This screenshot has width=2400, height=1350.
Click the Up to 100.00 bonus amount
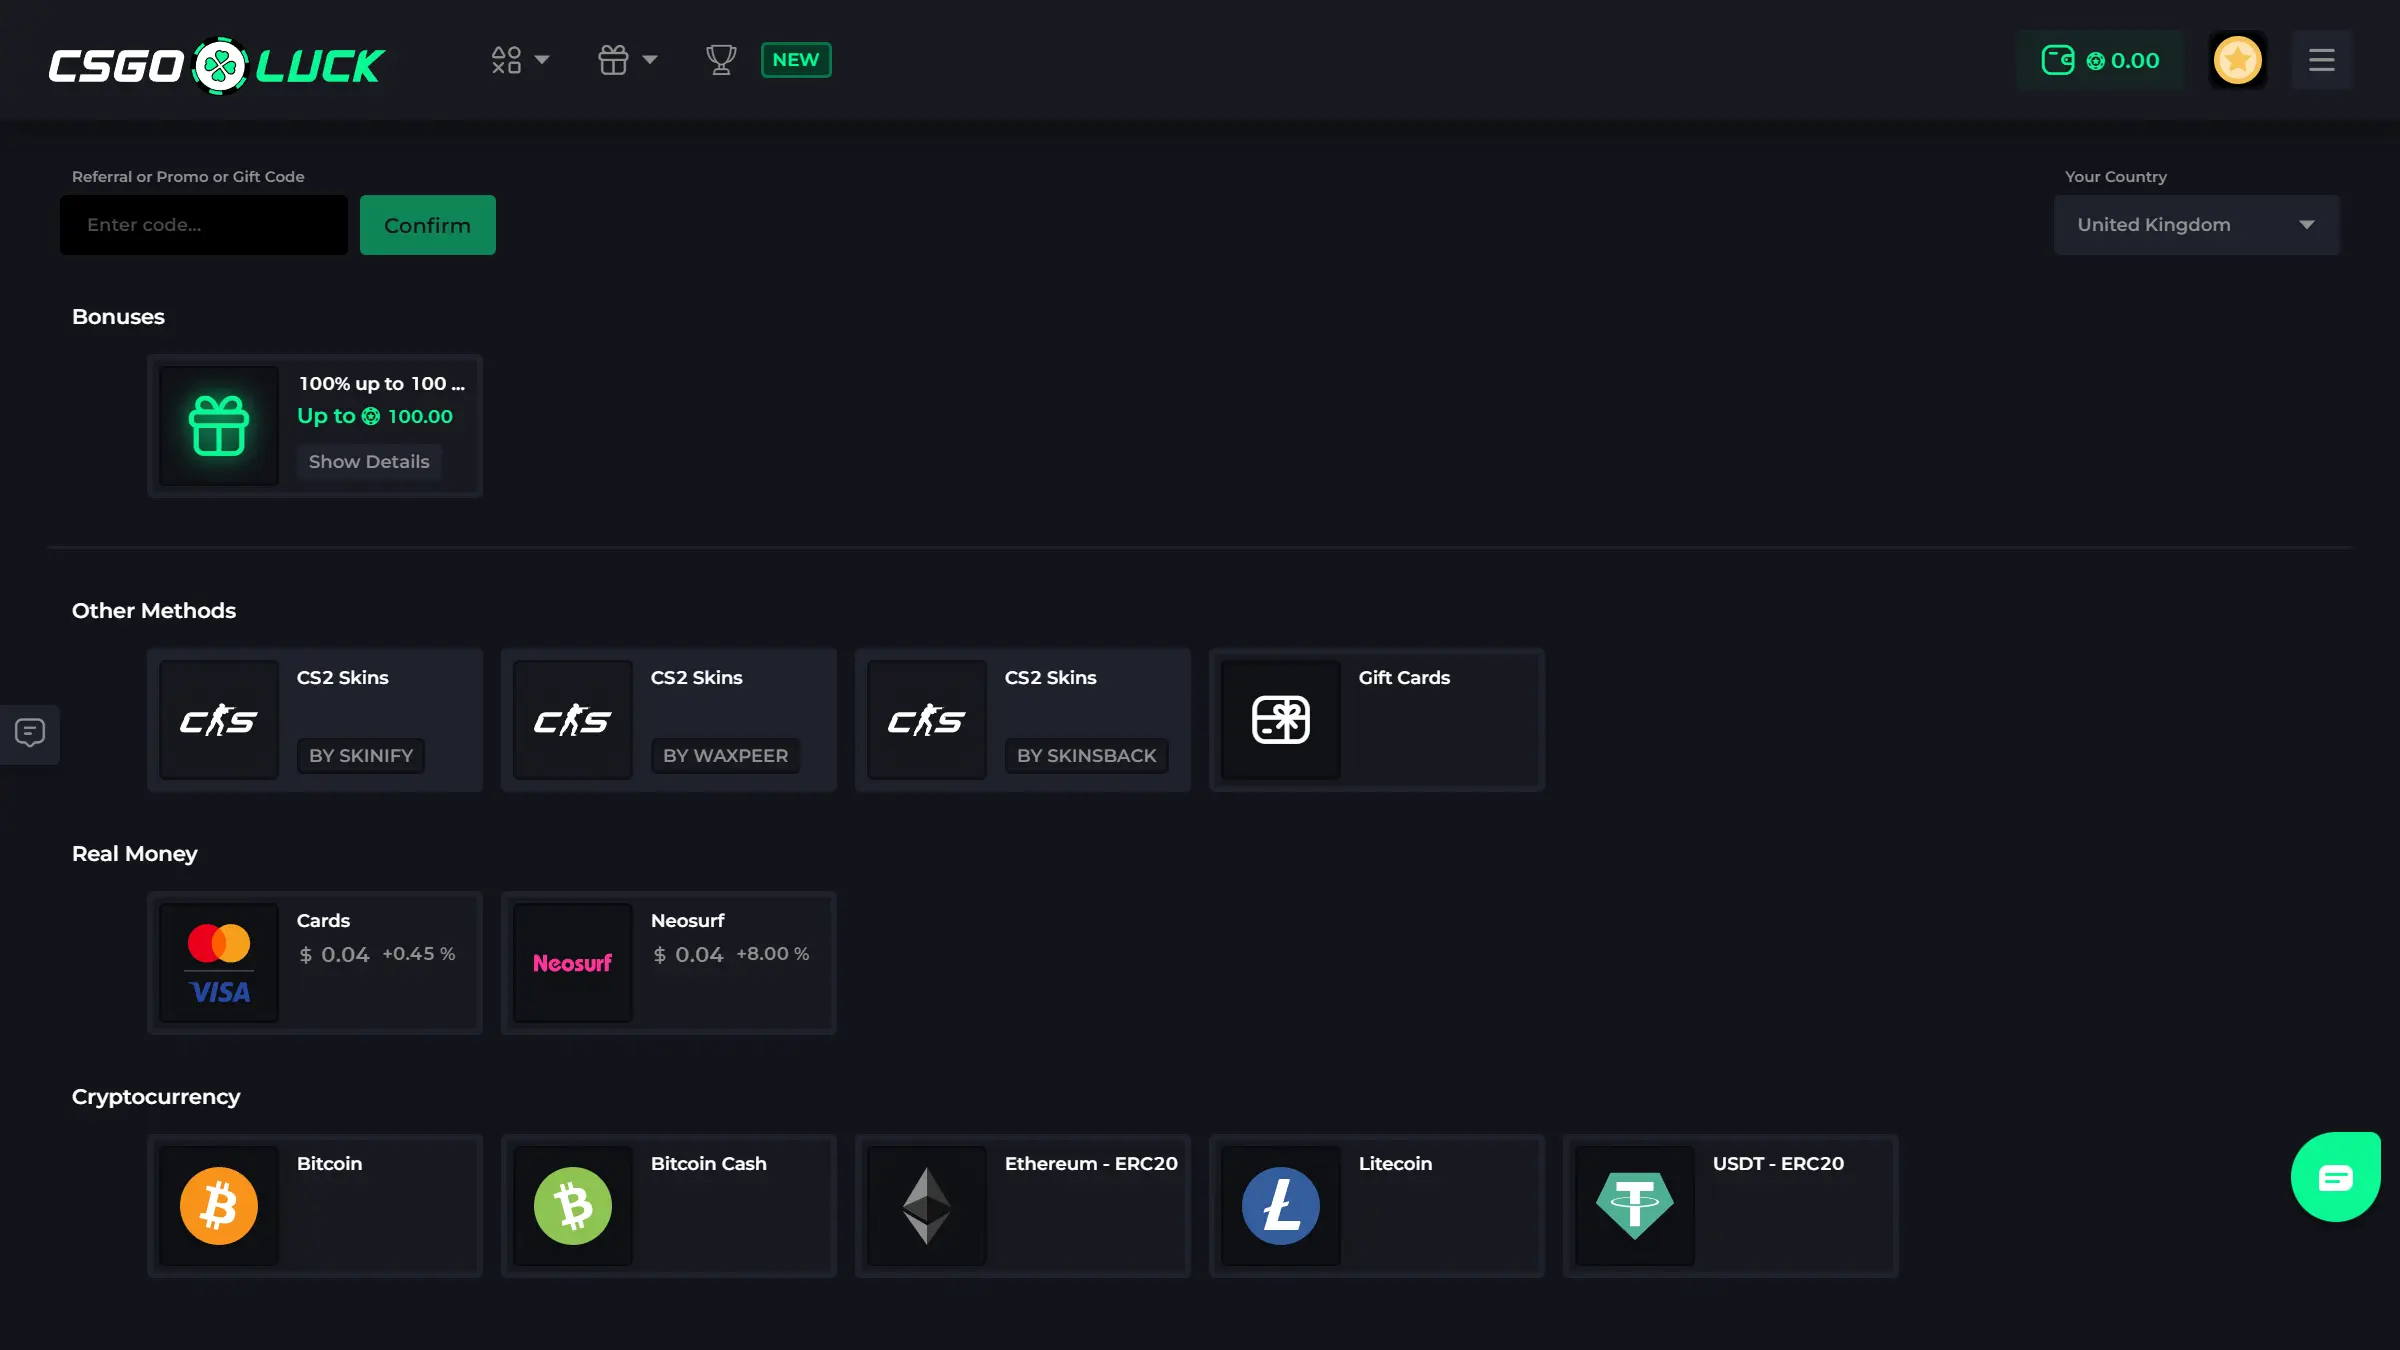375,416
